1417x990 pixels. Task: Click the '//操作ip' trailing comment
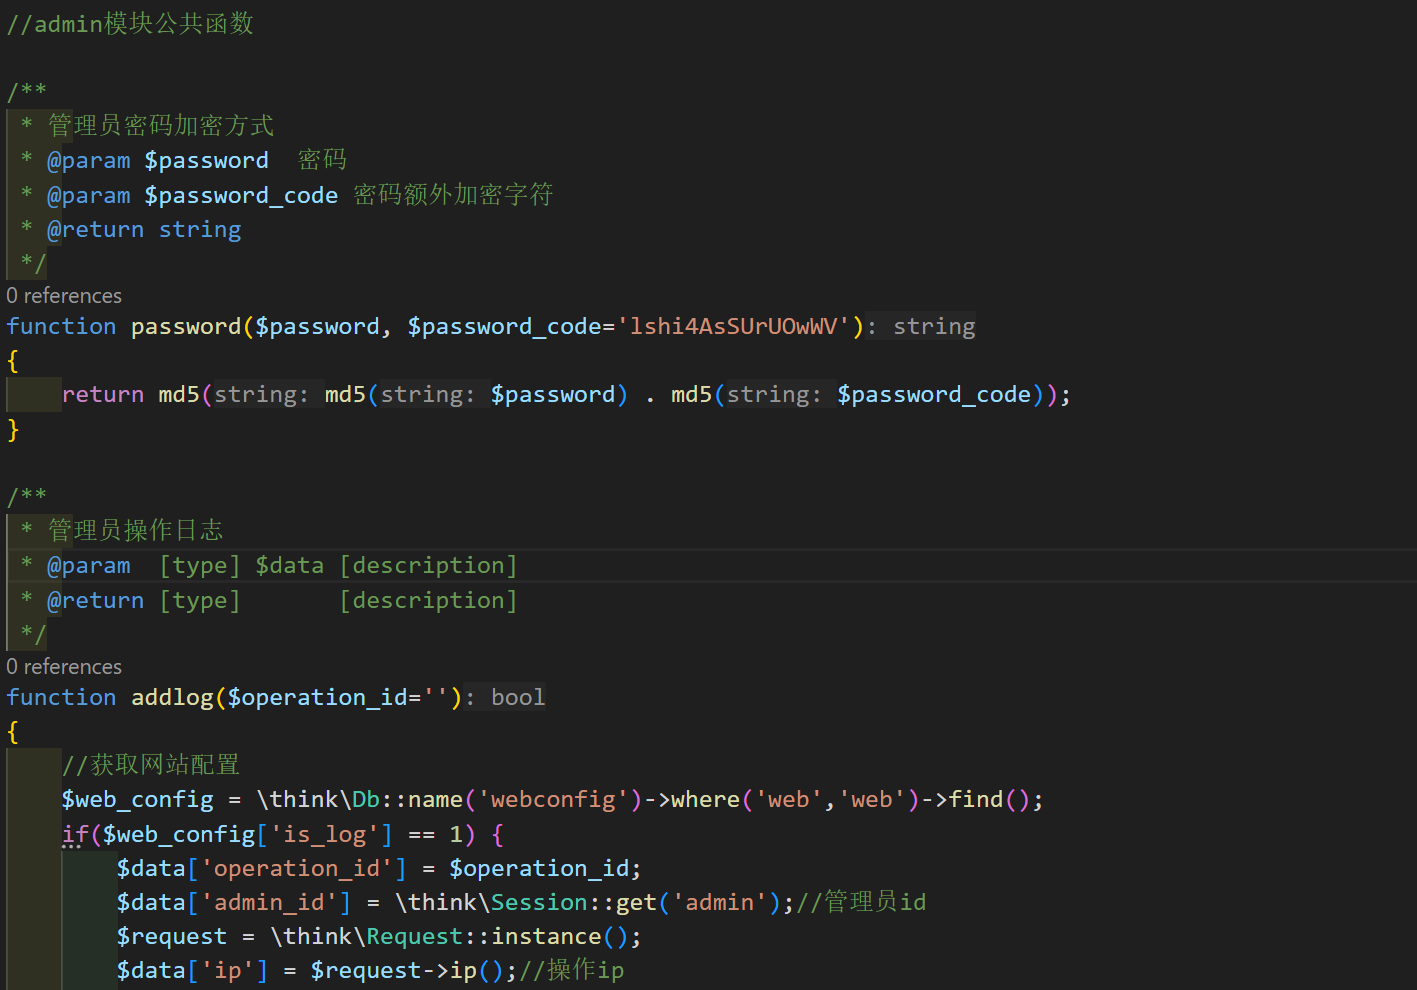(571, 970)
